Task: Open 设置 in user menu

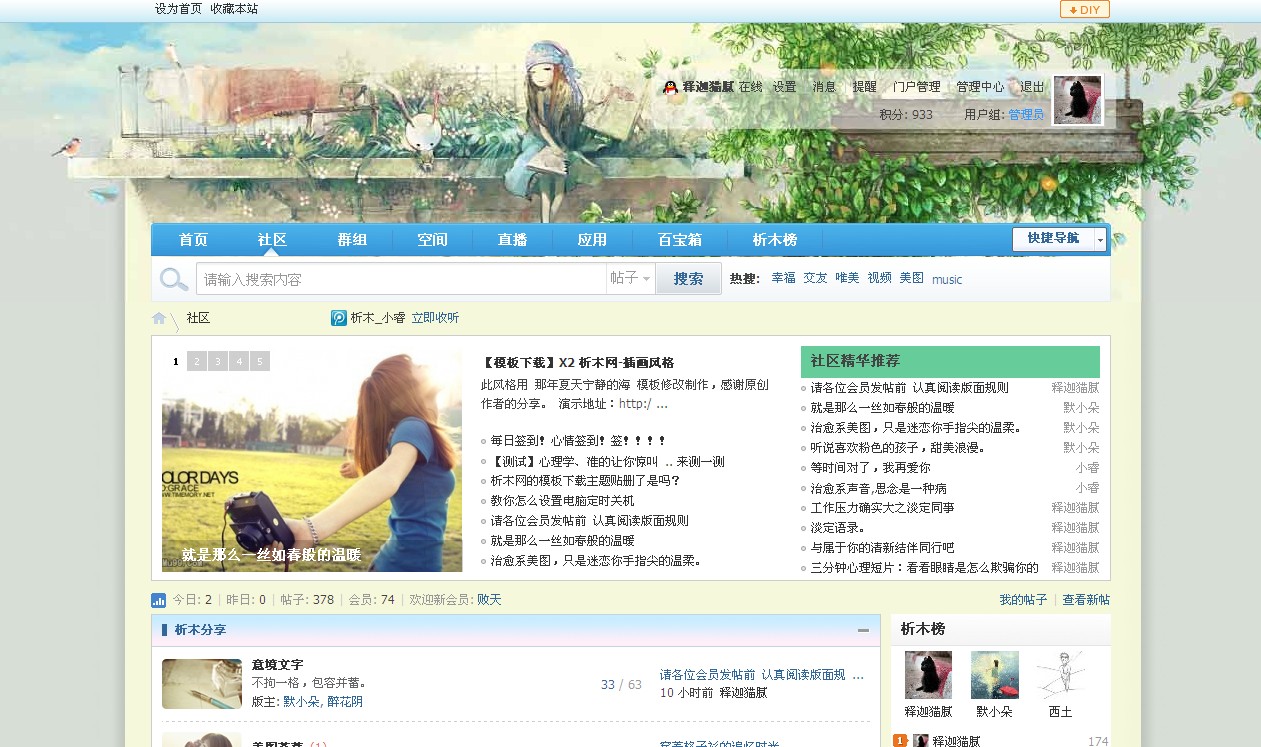Action: point(784,87)
